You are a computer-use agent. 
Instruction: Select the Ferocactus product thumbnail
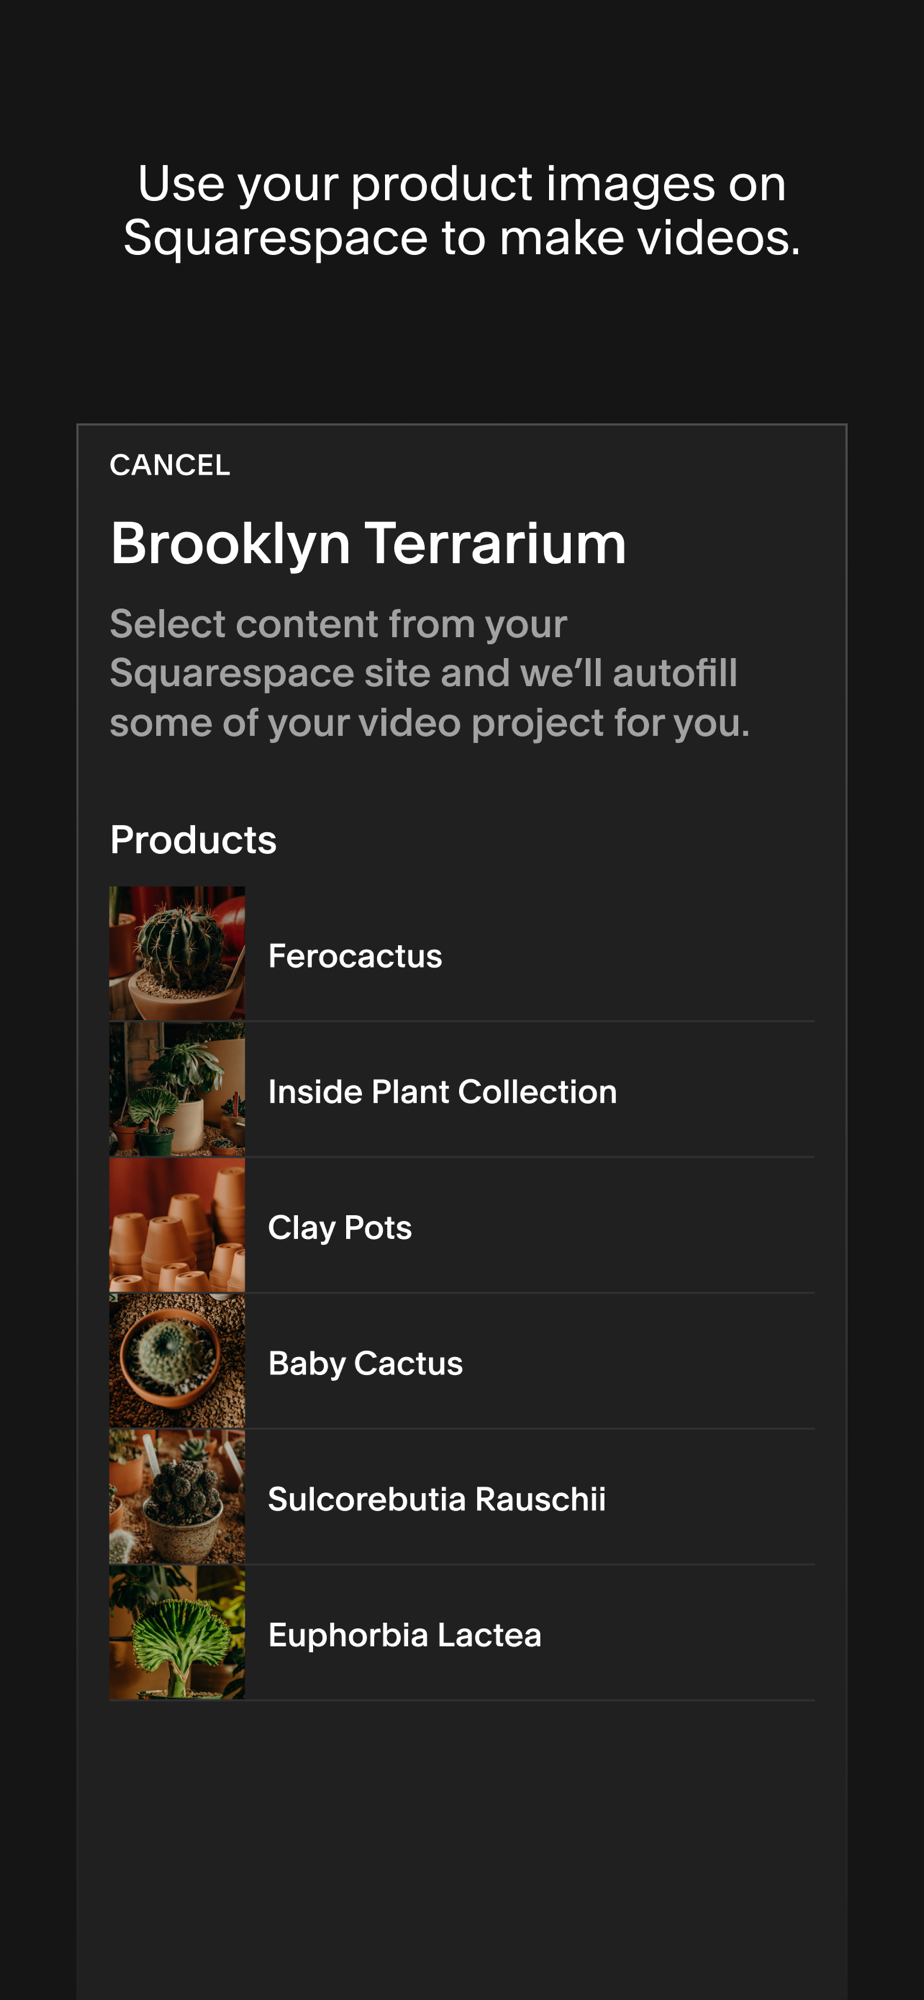[177, 953]
